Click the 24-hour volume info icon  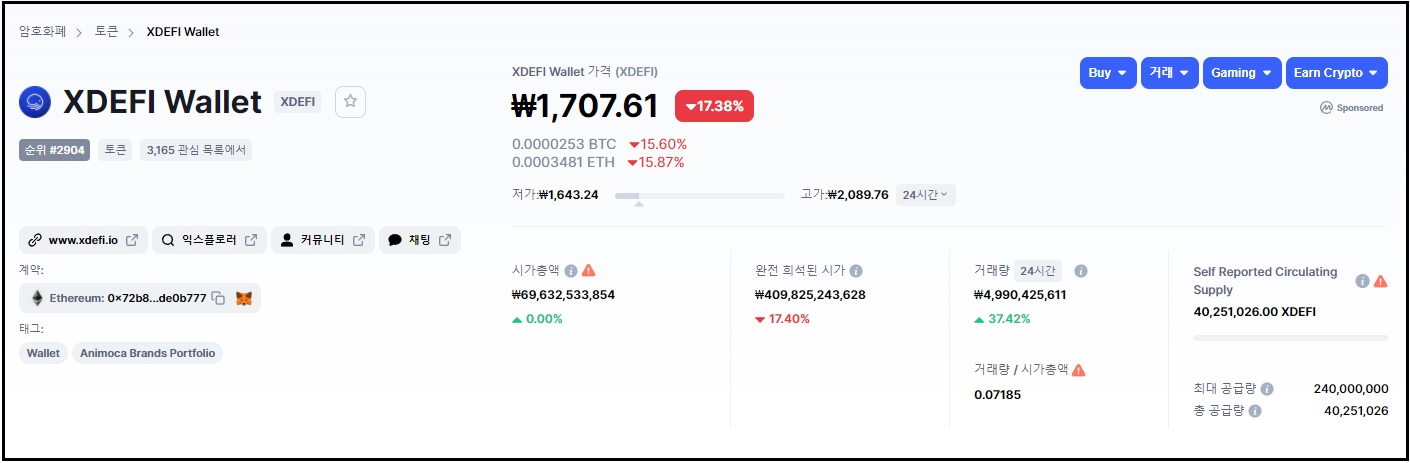[1081, 270]
